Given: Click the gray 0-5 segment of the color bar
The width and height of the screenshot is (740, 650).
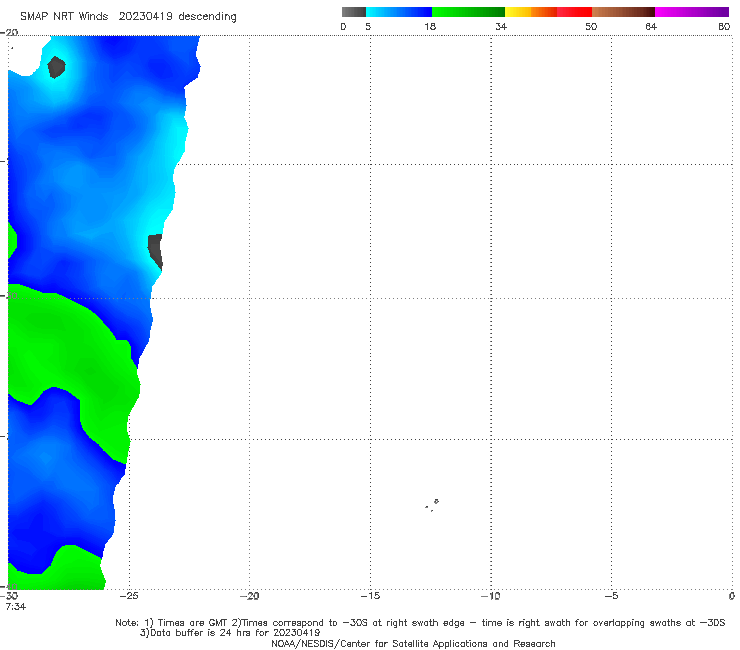Looking at the screenshot, I should point(354,12).
